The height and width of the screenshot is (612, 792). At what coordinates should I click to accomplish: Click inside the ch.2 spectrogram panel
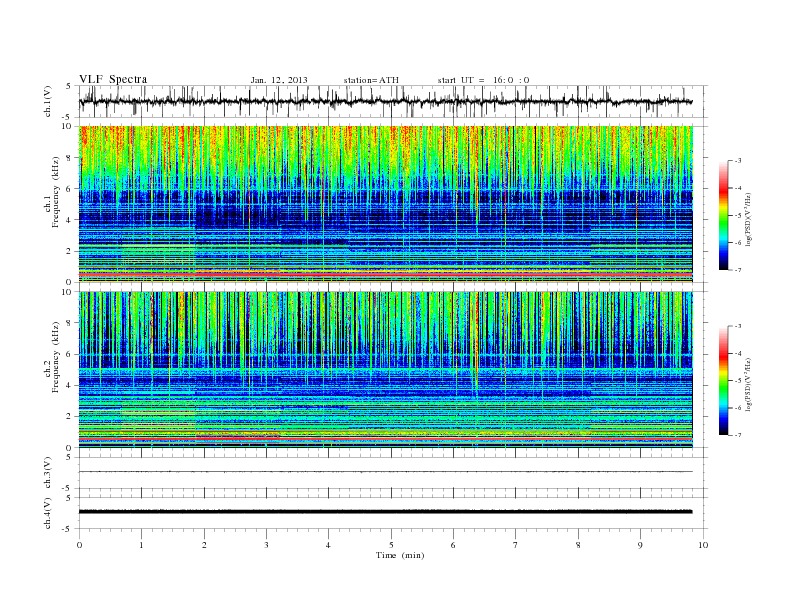[x=385, y=369]
